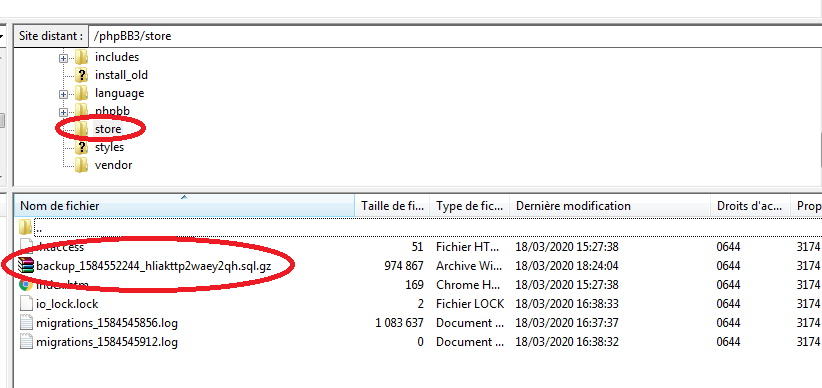Select migrations_1584545912.log file

[x=107, y=342]
